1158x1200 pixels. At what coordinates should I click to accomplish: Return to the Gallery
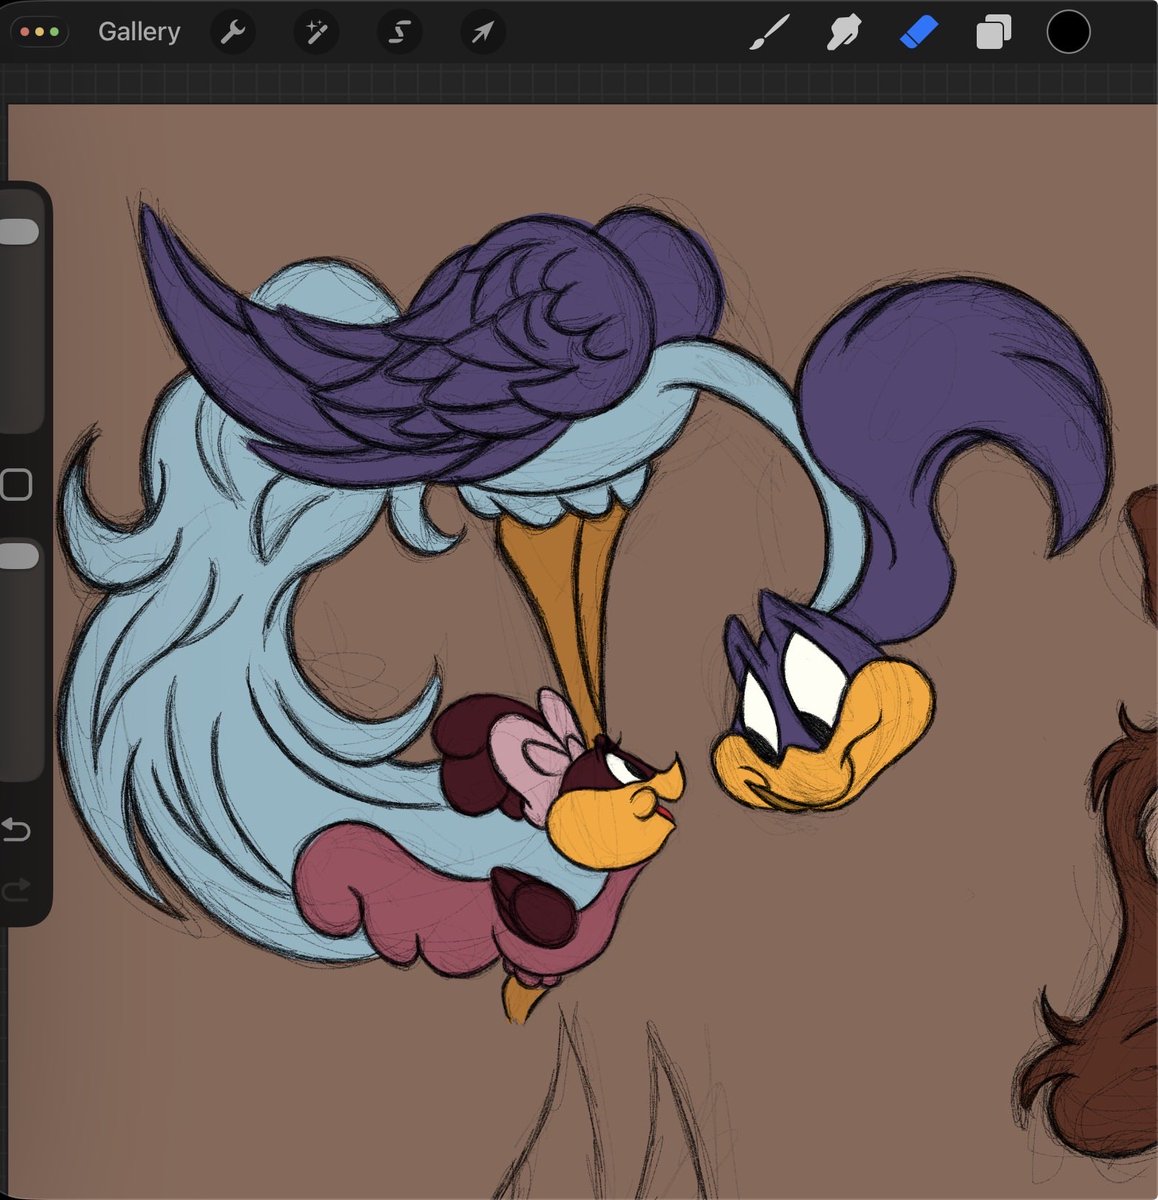pyautogui.click(x=139, y=32)
